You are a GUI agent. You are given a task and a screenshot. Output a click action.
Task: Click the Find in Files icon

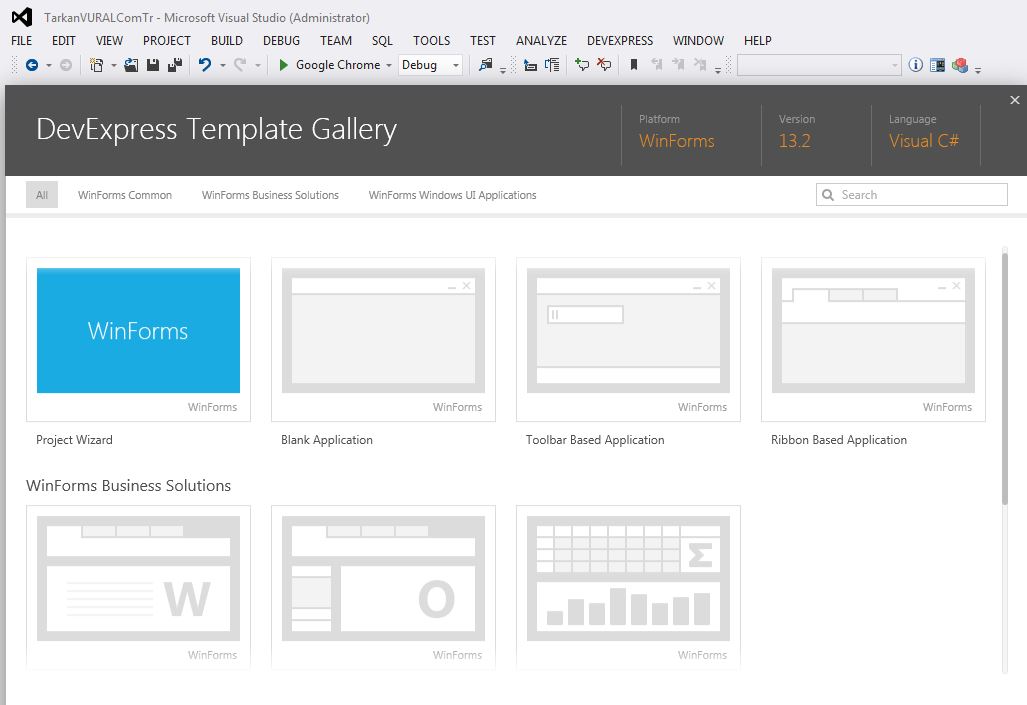point(485,65)
